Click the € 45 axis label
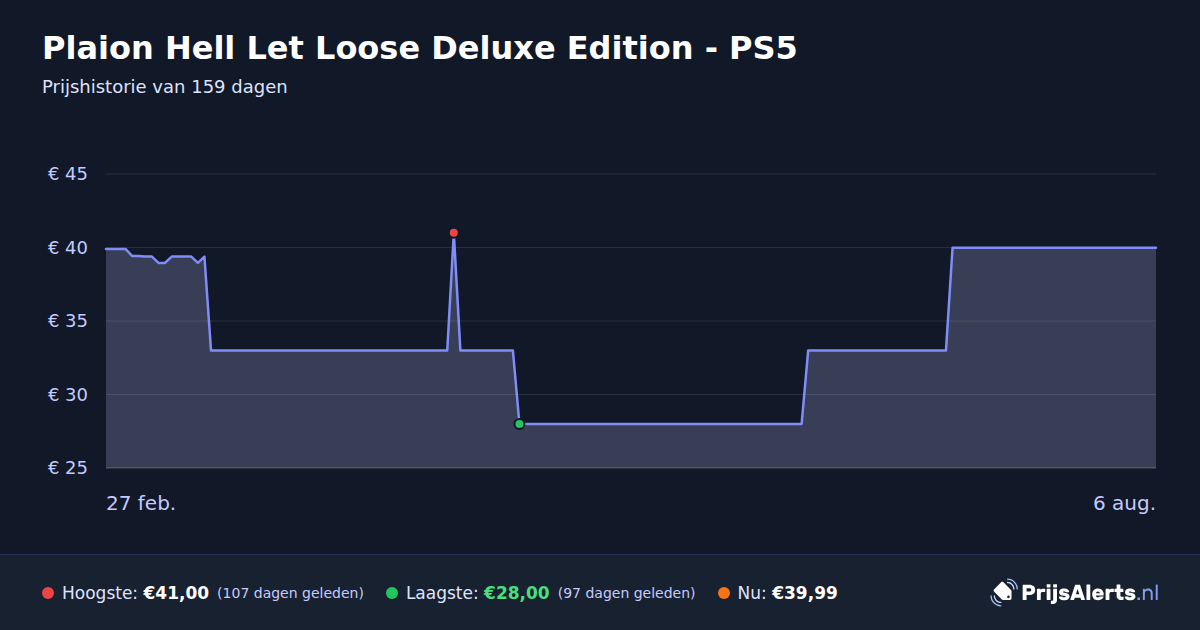 (x=68, y=174)
